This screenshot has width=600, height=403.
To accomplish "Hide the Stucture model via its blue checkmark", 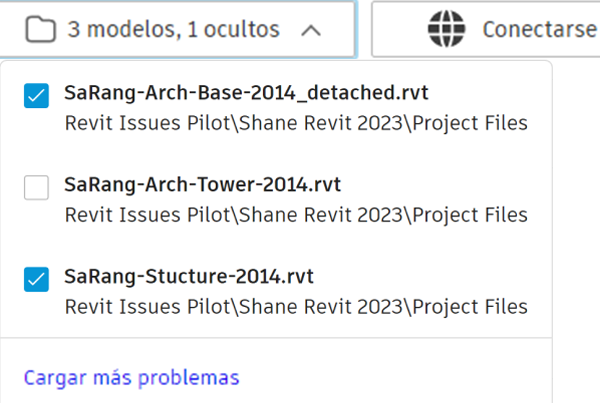I will click(x=36, y=280).
